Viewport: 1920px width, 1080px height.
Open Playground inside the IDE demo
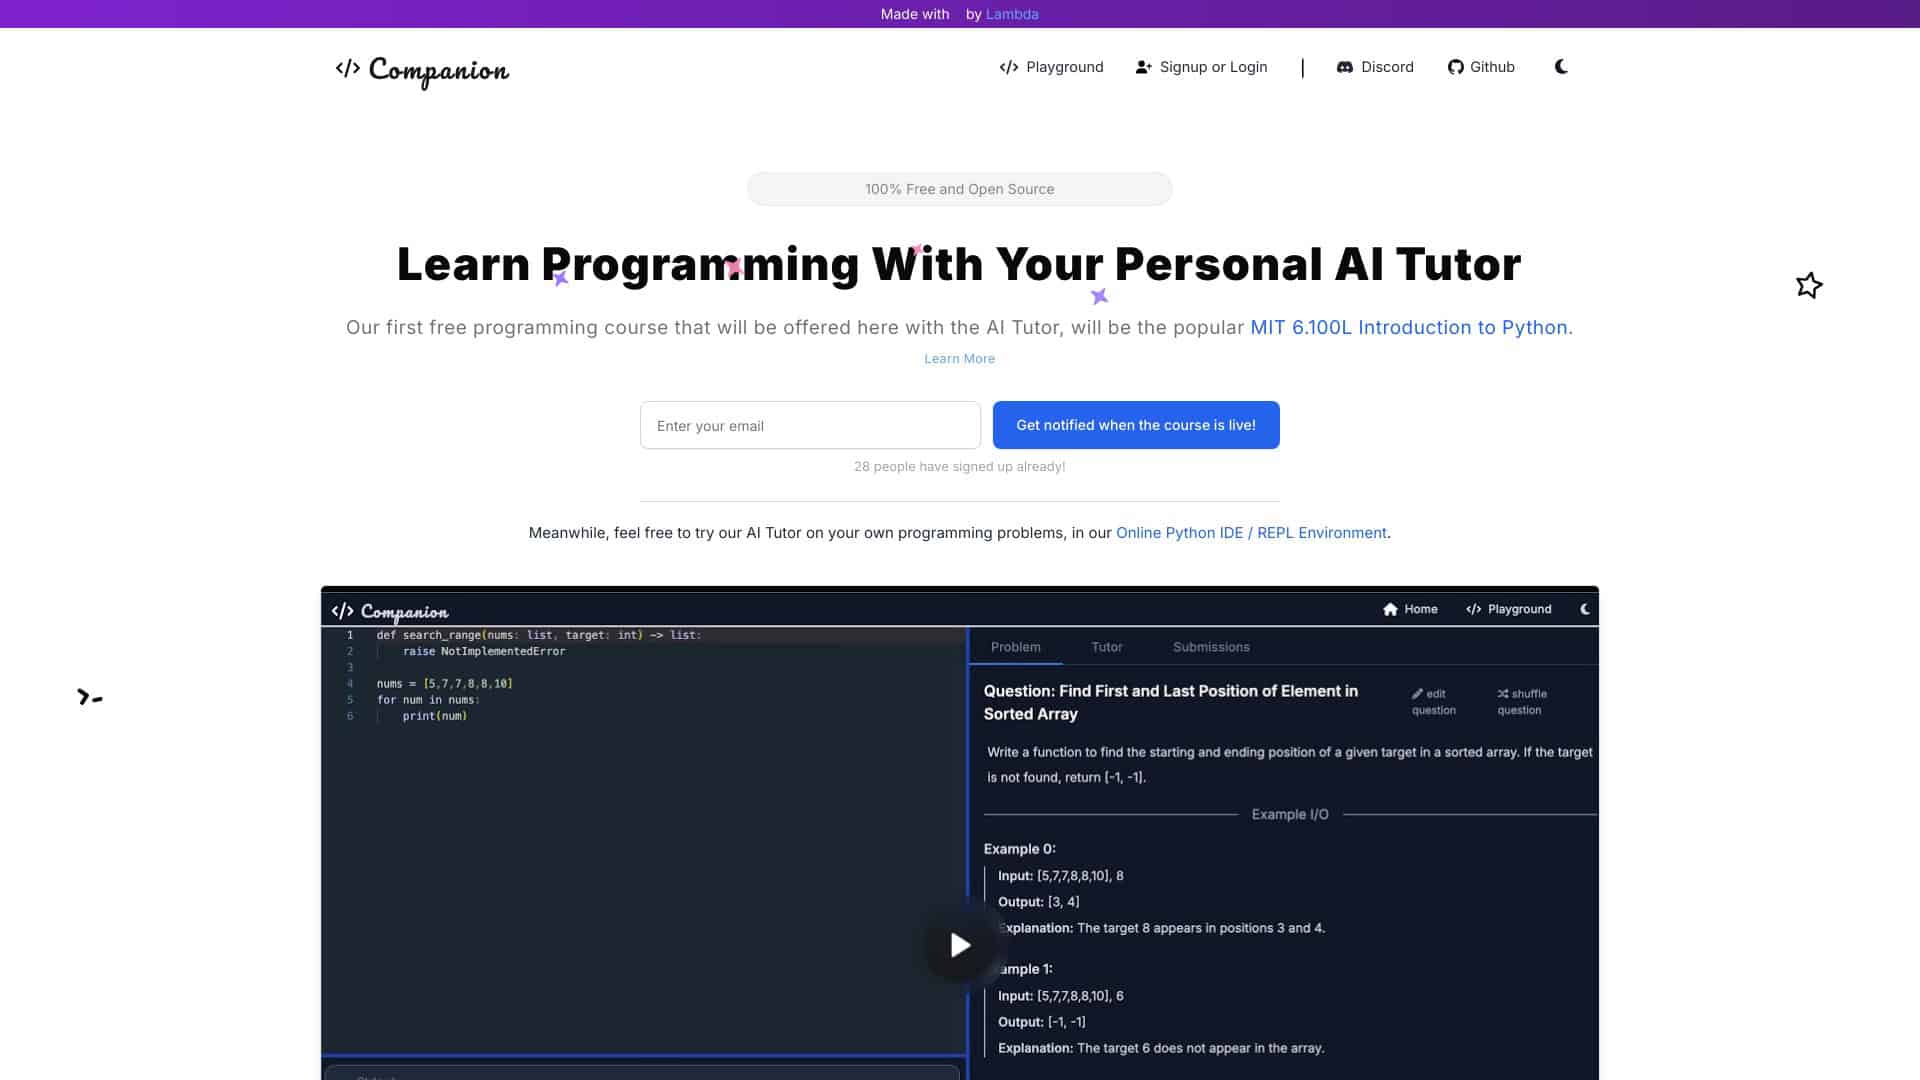1508,608
